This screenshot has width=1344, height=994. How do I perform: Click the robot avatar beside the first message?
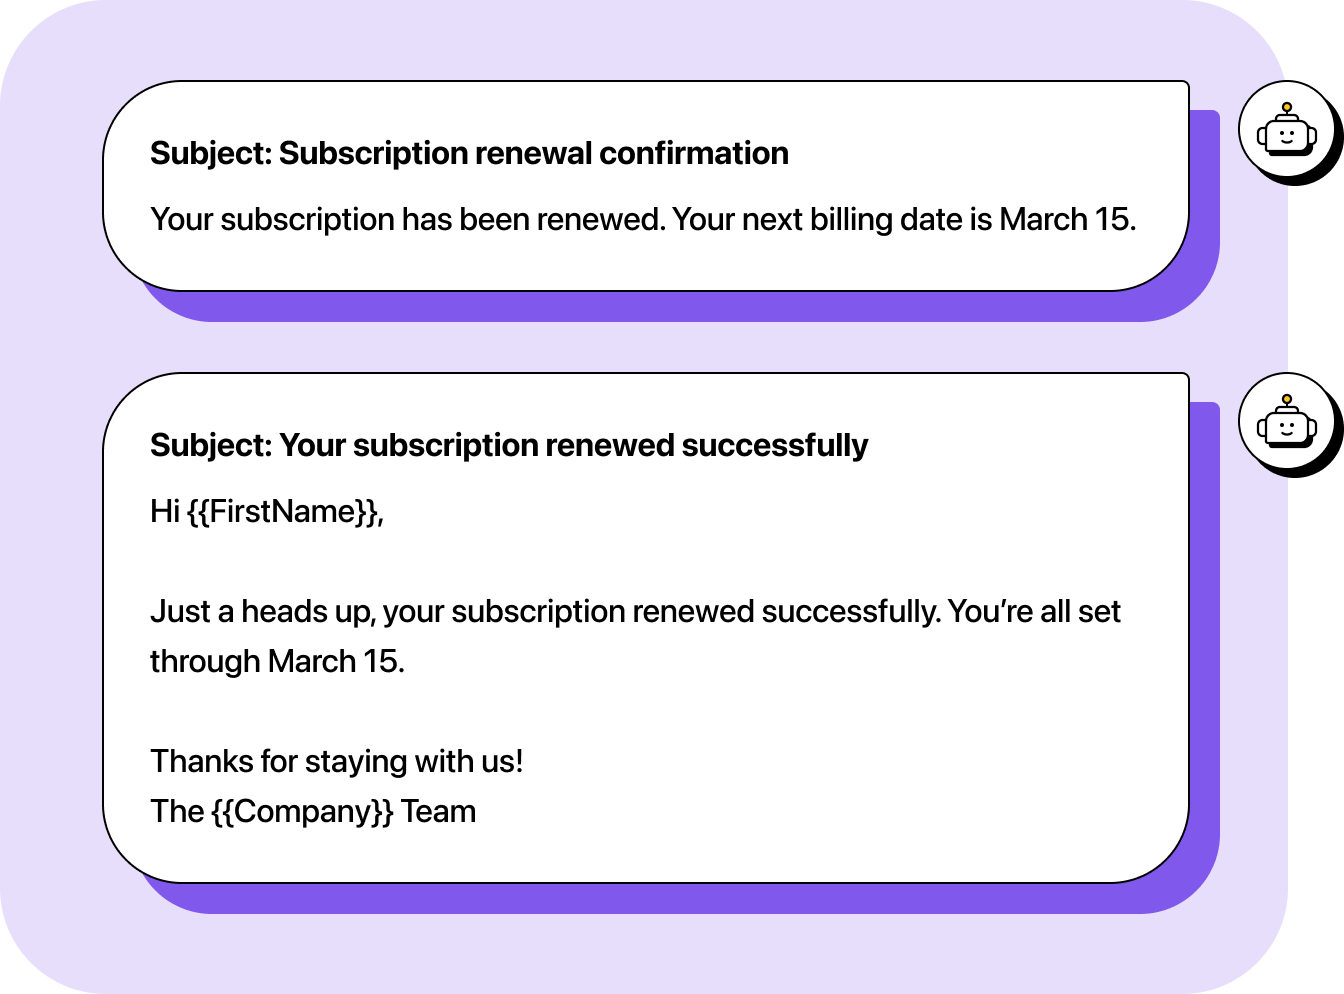point(1286,131)
